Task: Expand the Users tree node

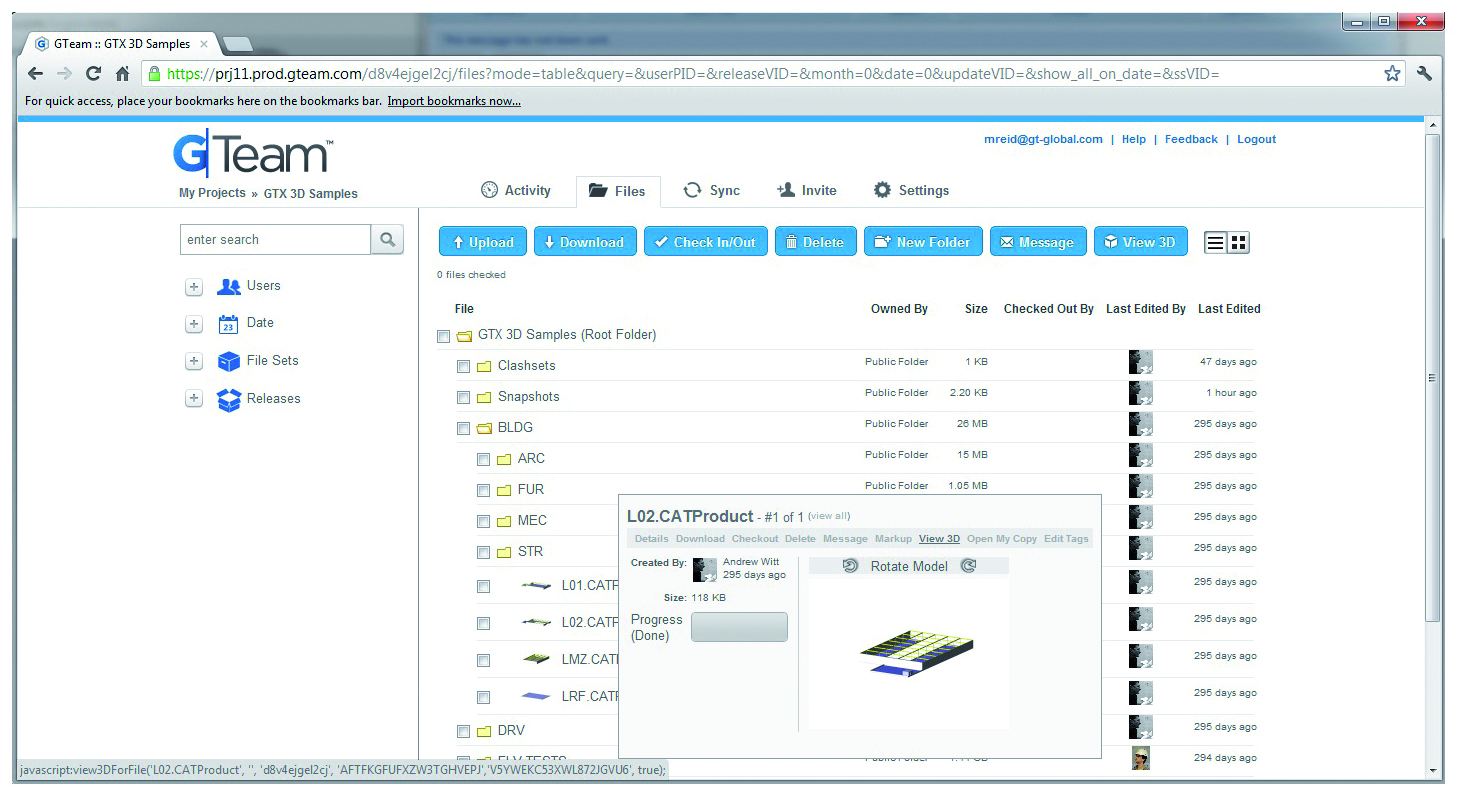Action: 194,287
